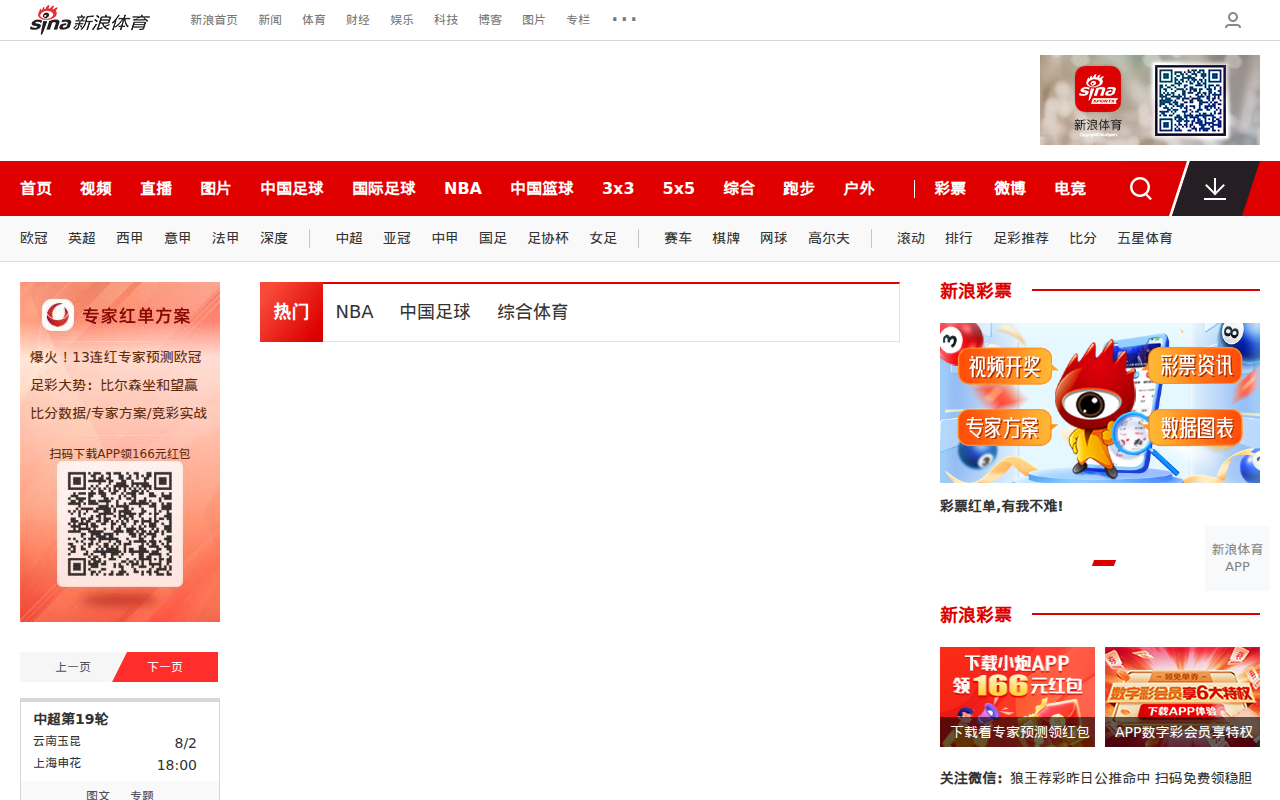
Task: Click the 专家红单方案 QR advertisement
Action: 120,452
